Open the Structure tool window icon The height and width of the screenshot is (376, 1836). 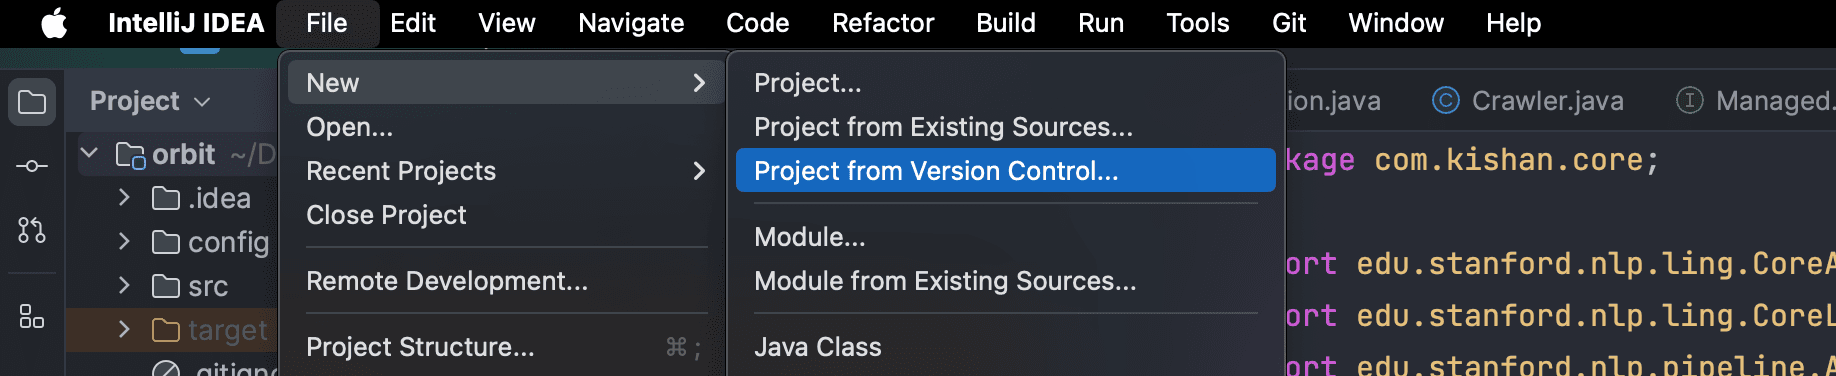coord(32,317)
